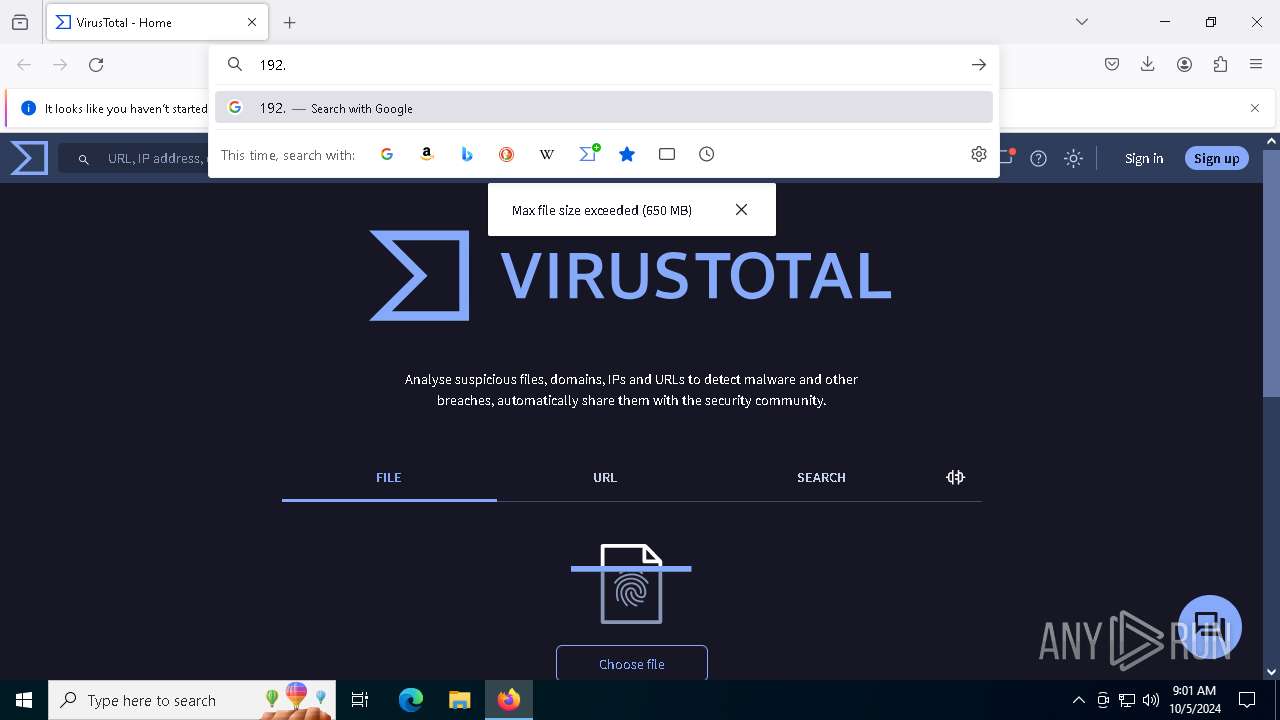Search with DuckDuckGo icon
This screenshot has width=1280, height=720.
[x=507, y=154]
